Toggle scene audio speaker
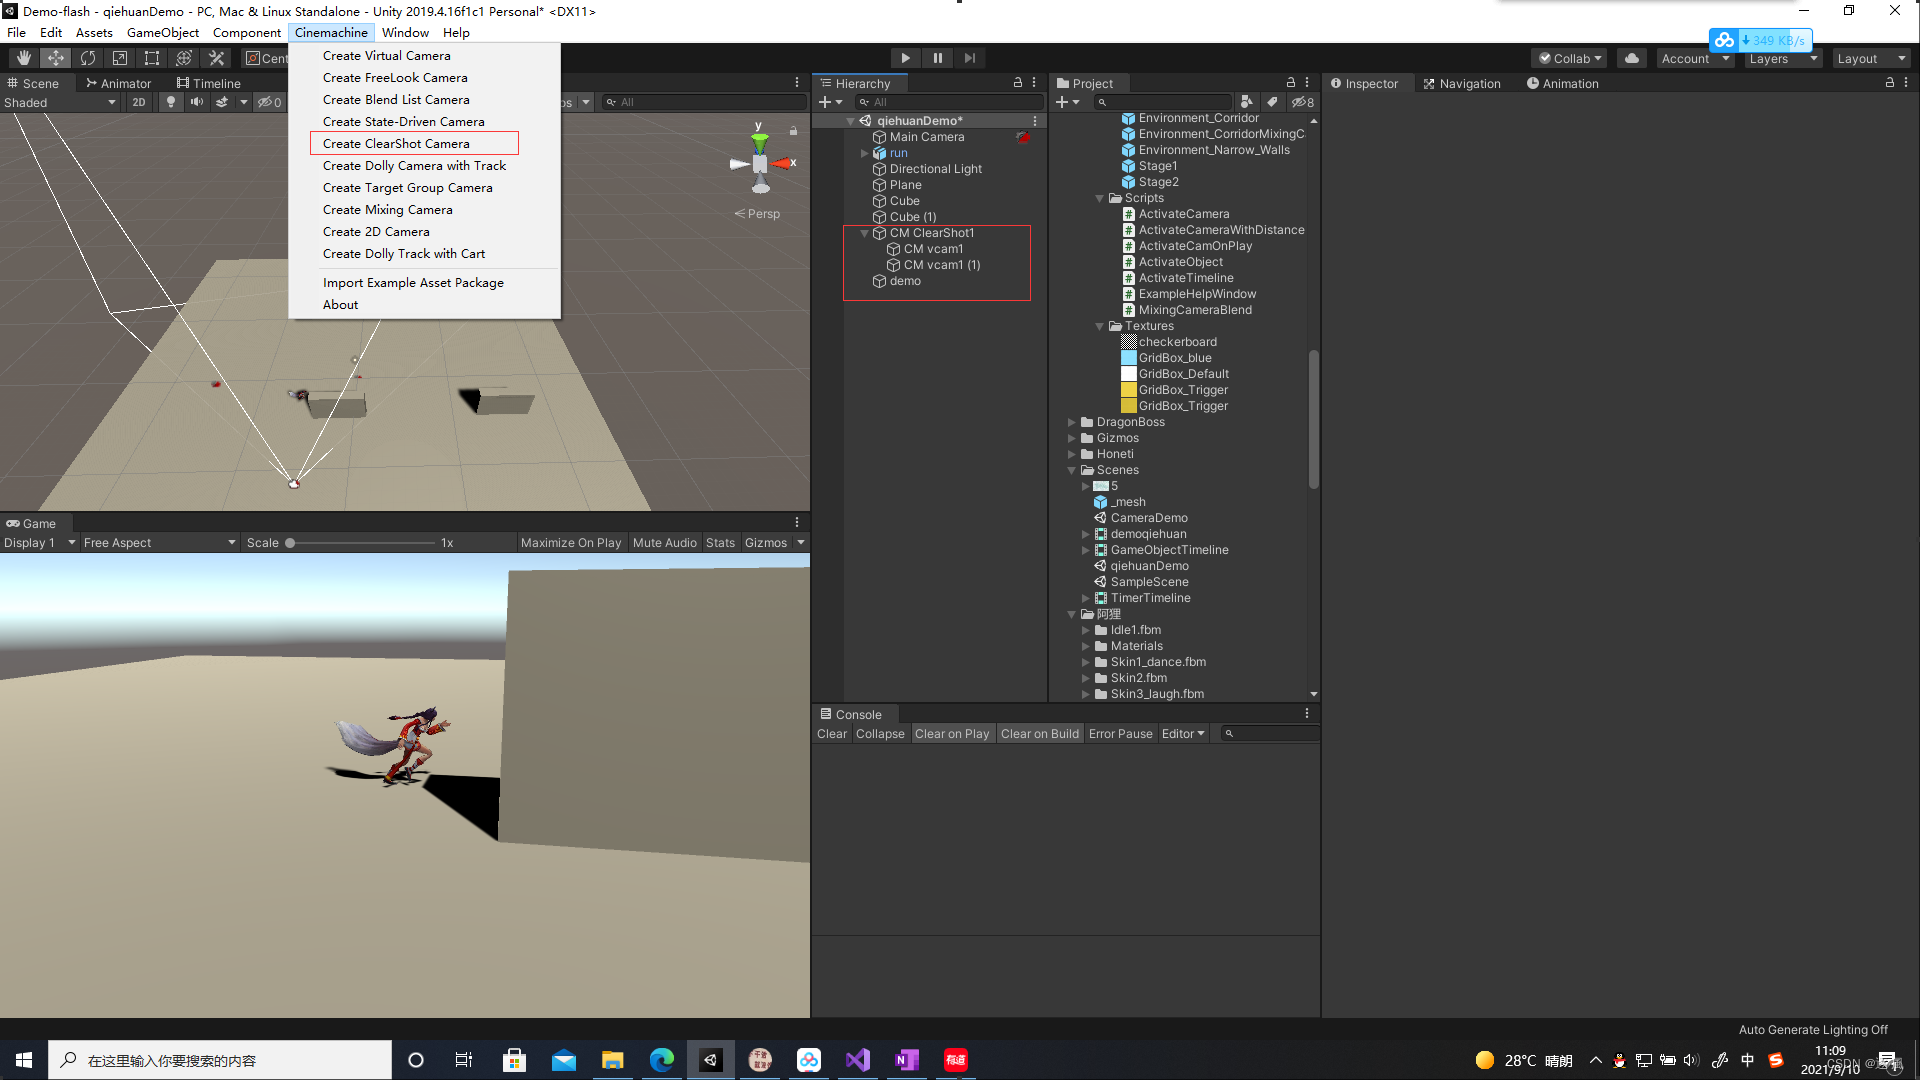 coord(197,102)
